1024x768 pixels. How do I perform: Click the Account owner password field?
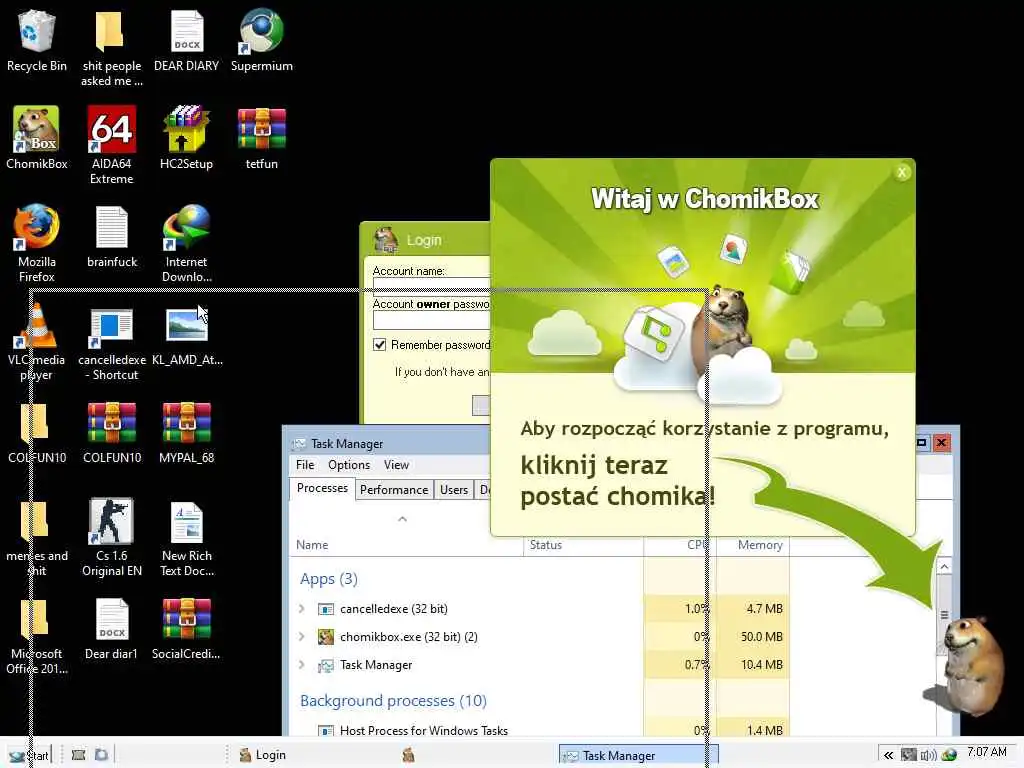click(431, 319)
